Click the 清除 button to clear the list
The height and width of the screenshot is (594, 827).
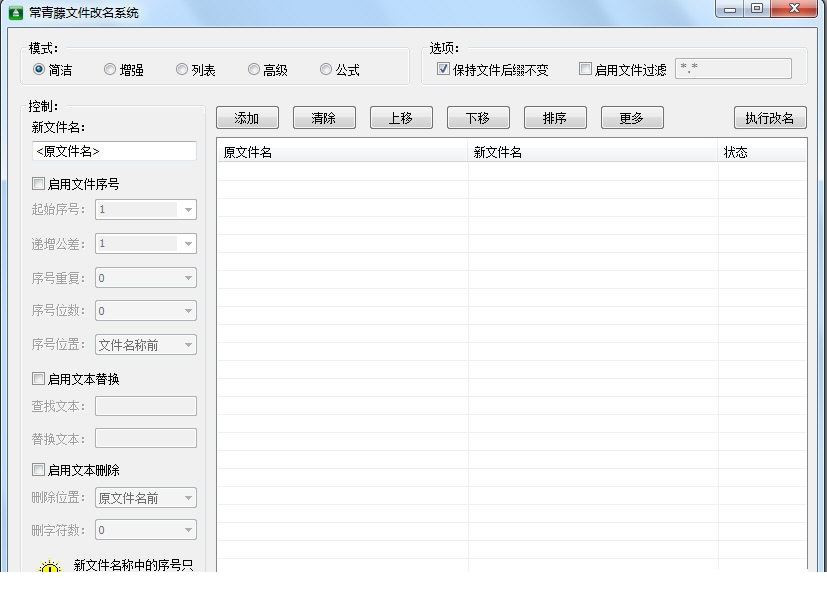click(323, 117)
